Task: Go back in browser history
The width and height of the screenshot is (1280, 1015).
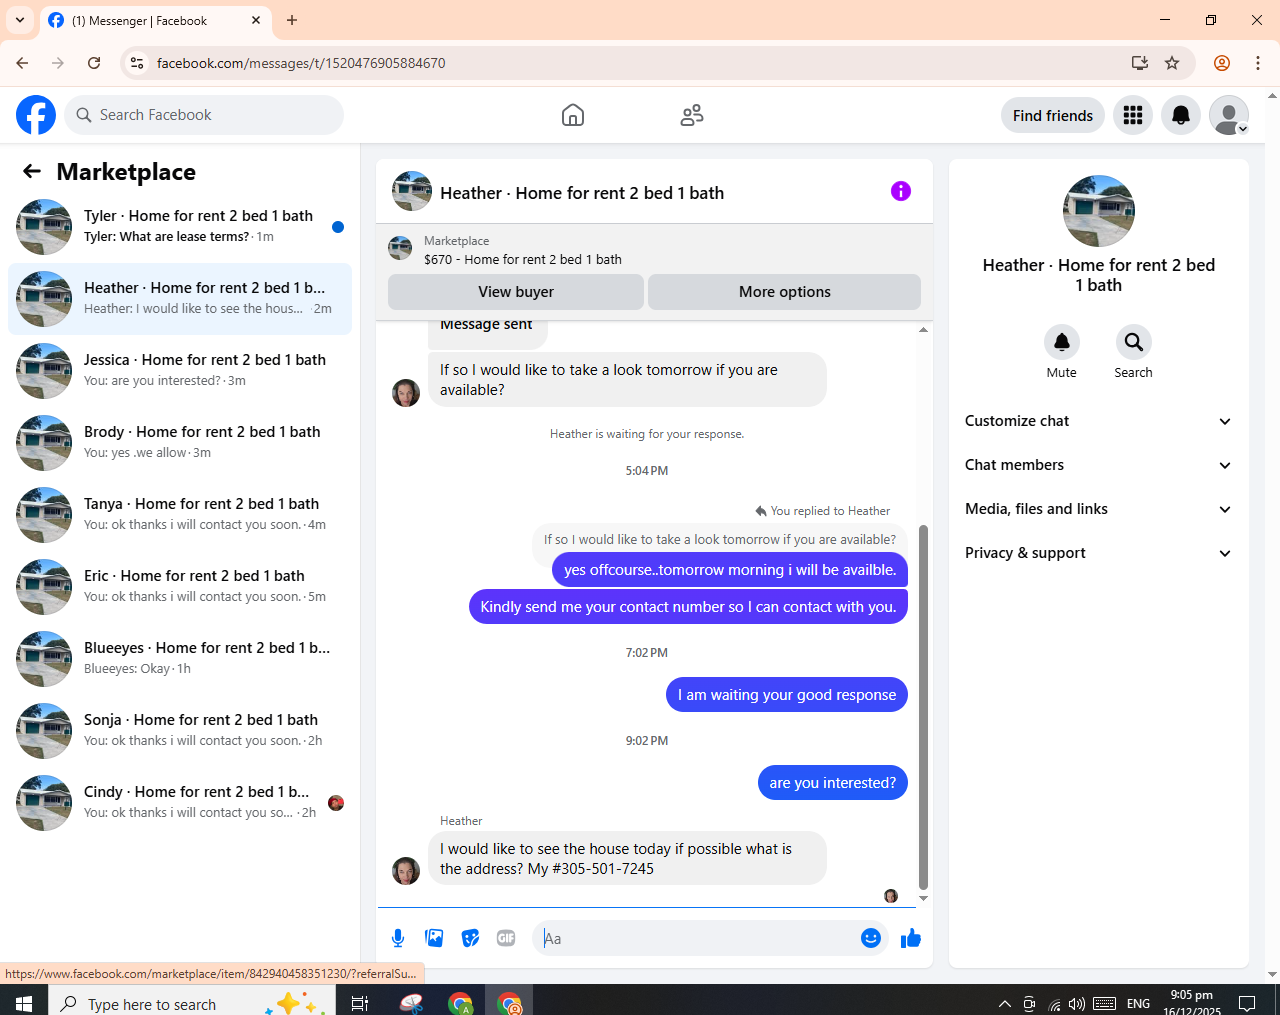Action: (x=22, y=63)
